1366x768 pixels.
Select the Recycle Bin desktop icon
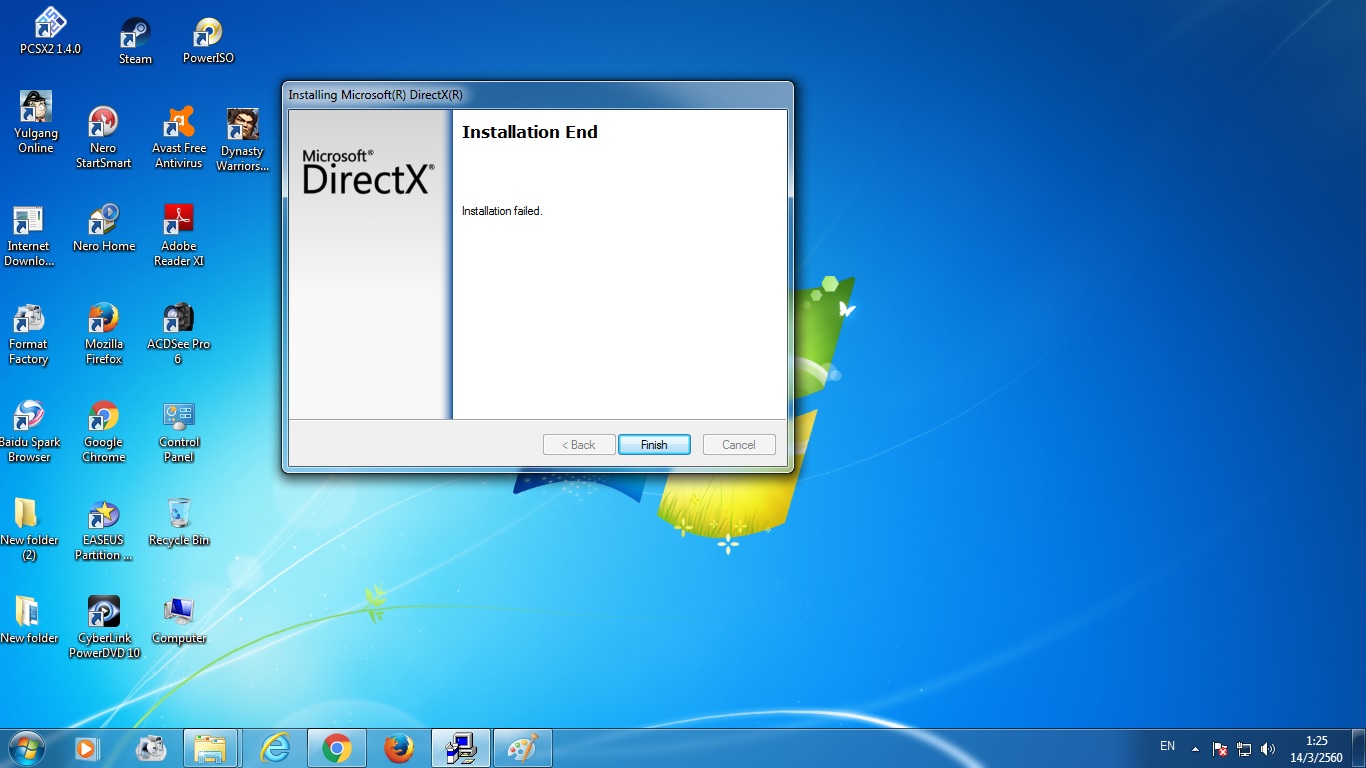pyautogui.click(x=179, y=522)
